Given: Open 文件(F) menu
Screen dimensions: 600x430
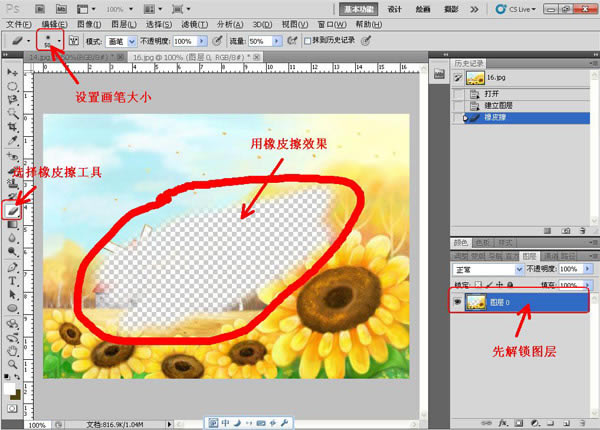Looking at the screenshot, I should pos(18,24).
